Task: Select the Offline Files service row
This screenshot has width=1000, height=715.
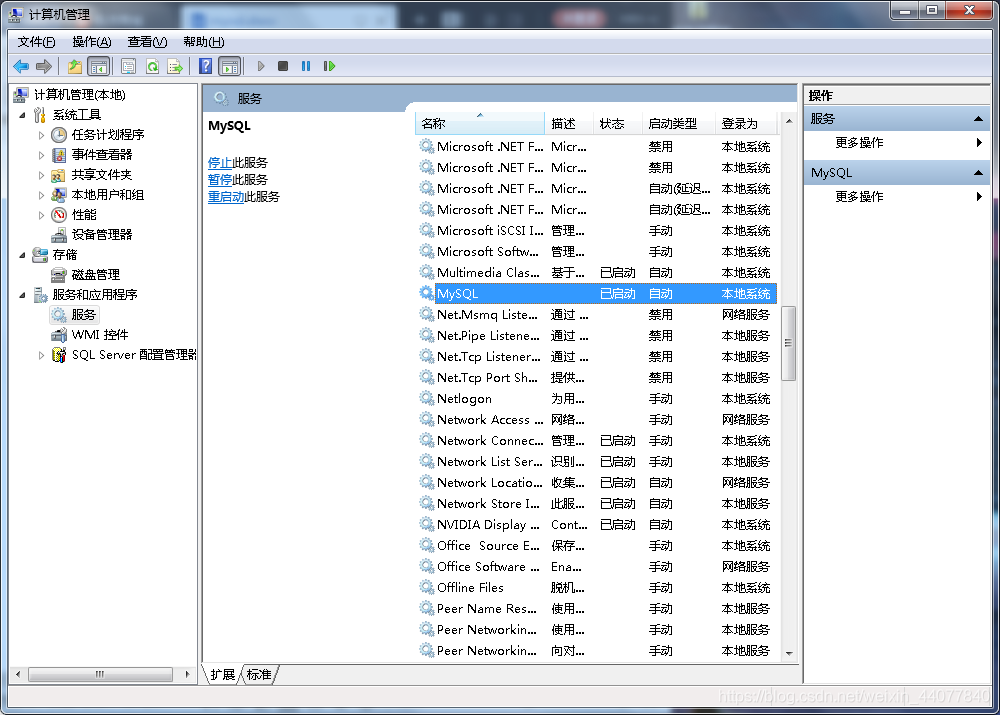Action: point(597,588)
